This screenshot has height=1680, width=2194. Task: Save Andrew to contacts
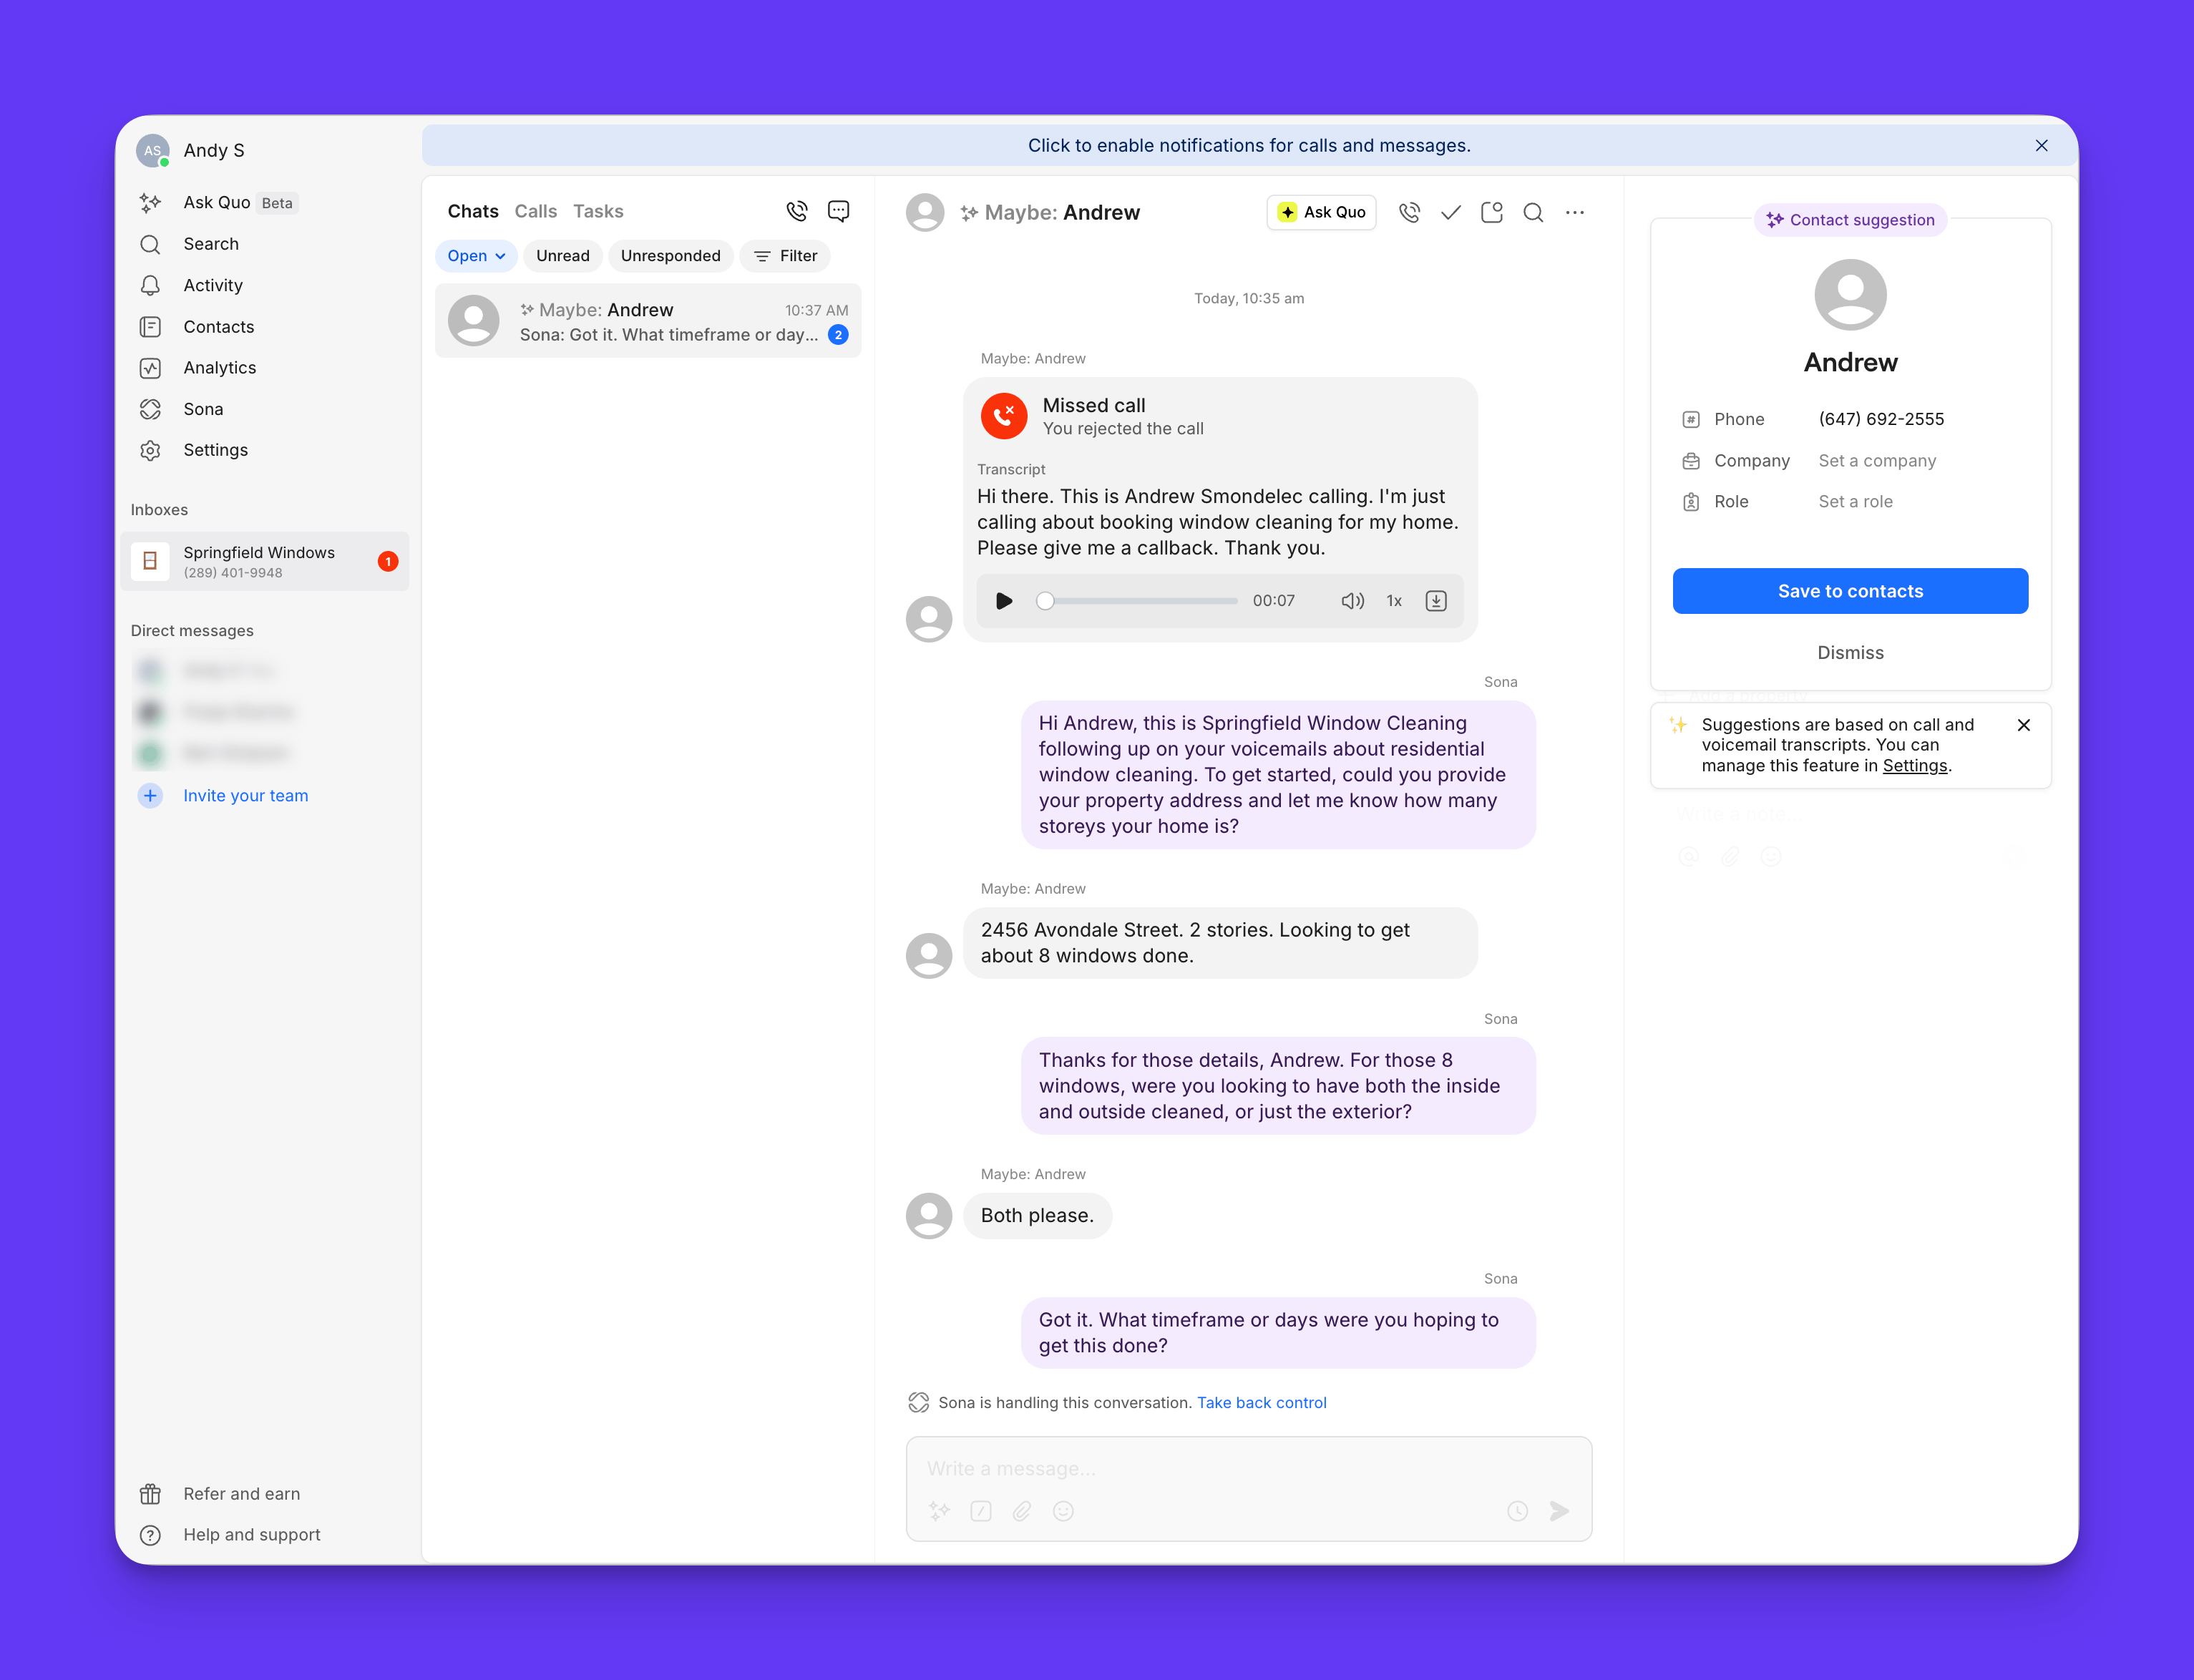point(1850,591)
